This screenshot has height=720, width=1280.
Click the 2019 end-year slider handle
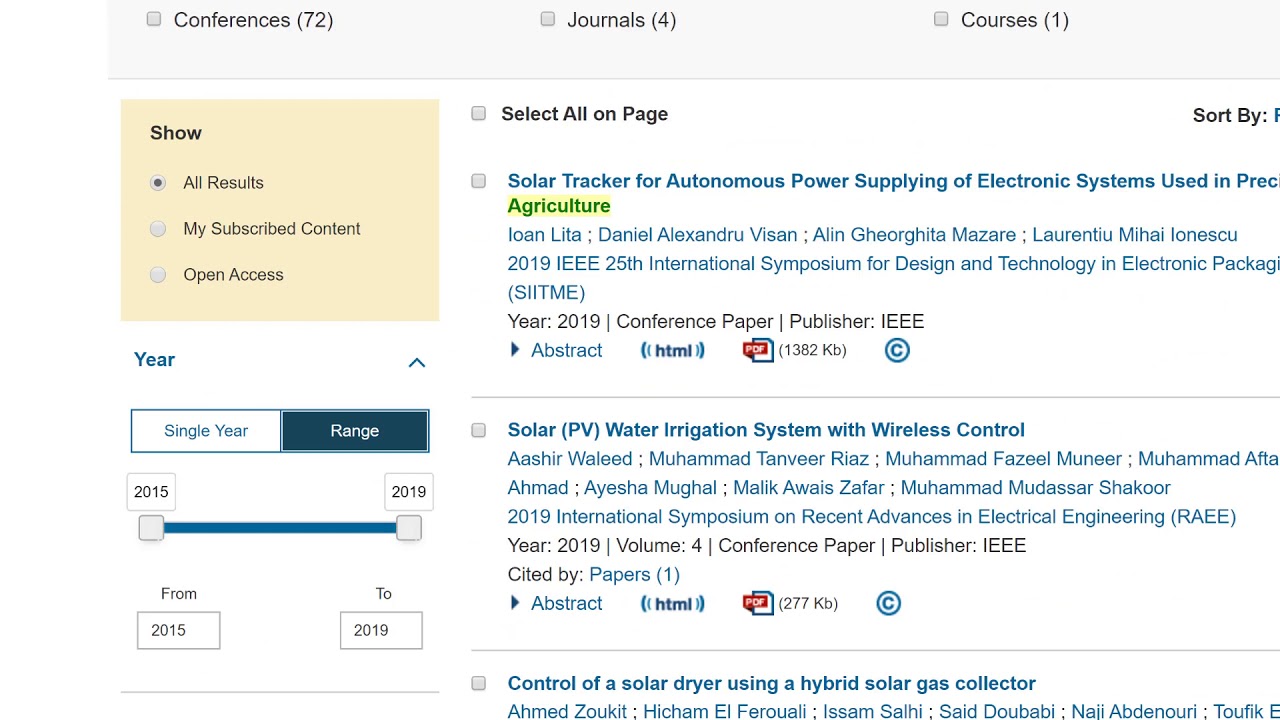(408, 528)
